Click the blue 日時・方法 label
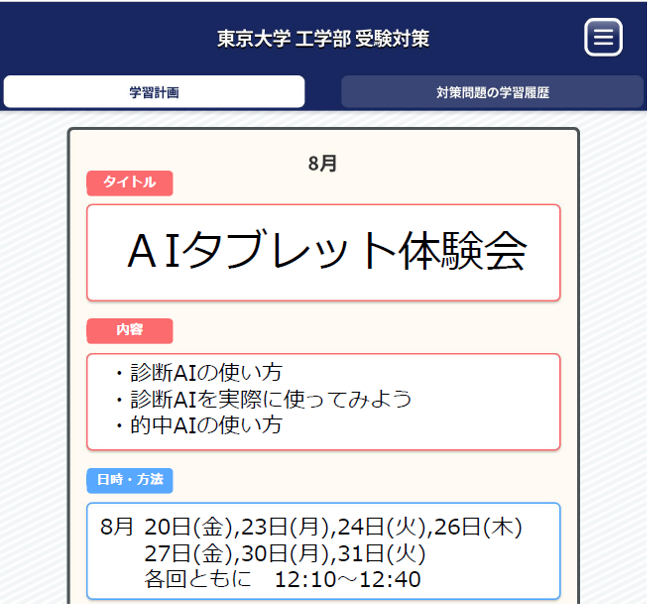 click(x=130, y=480)
